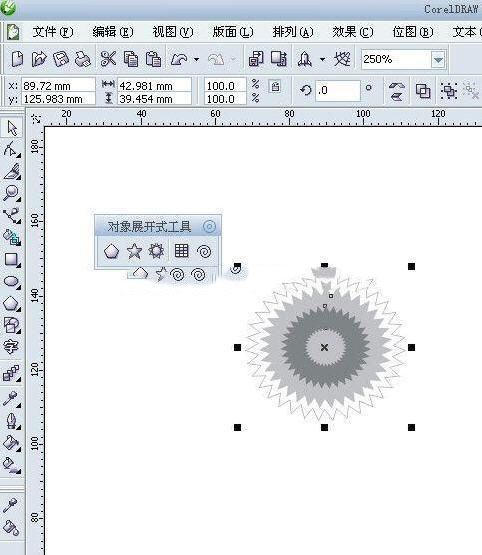Choose Complex star in object flyout
Viewport: 482px width, 555px height.
click(x=156, y=251)
